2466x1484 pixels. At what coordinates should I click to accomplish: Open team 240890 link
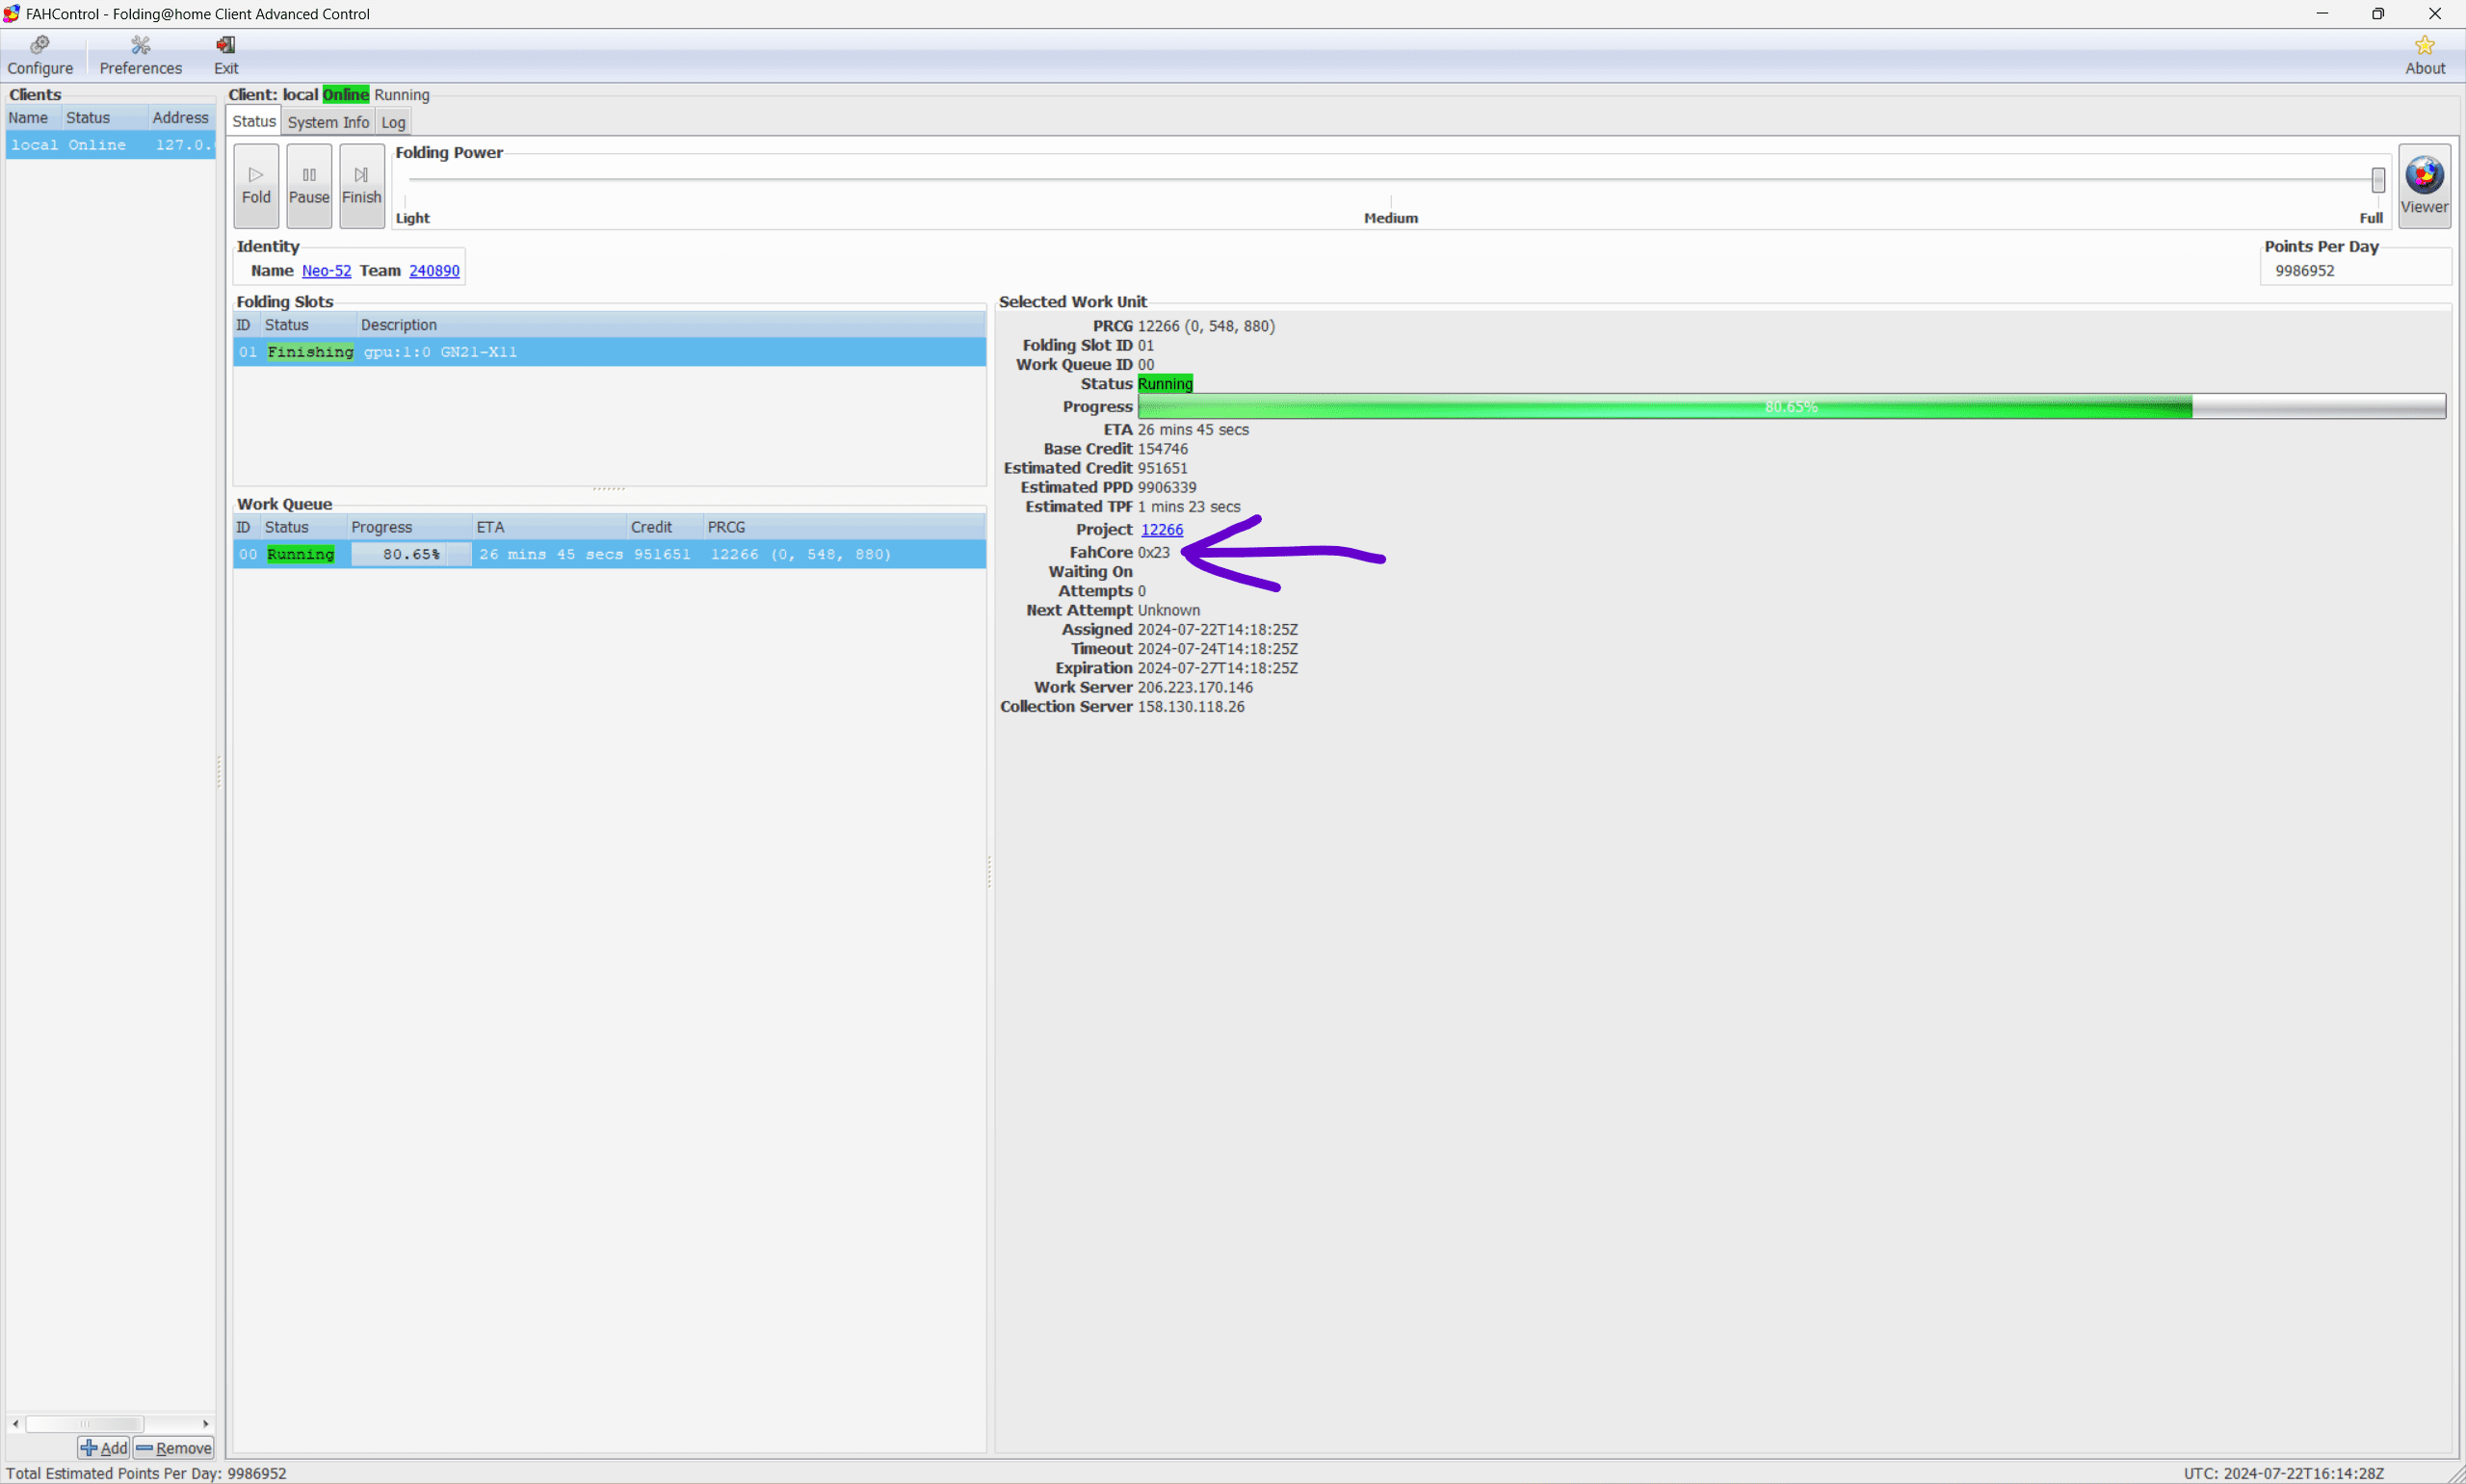point(434,270)
